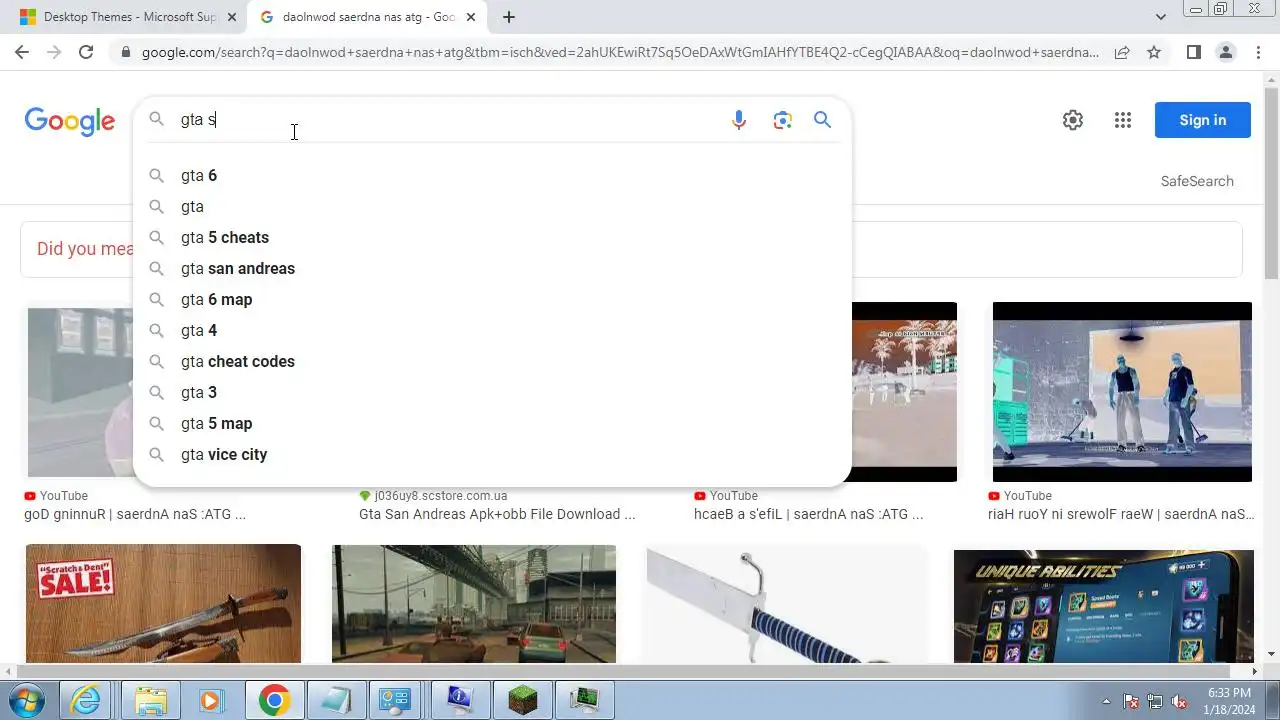Screen dimensions: 1280x720
Task: Select suggestion gta cheat codes
Action: (x=492, y=362)
